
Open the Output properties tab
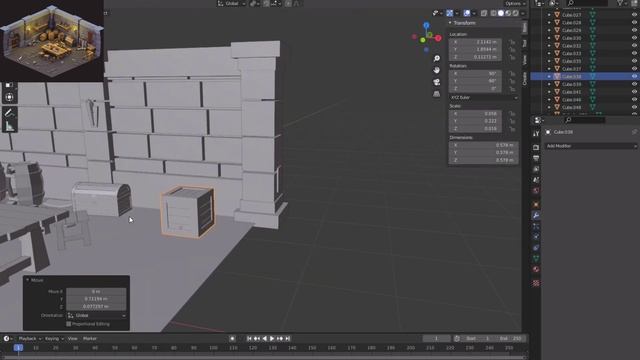click(536, 158)
